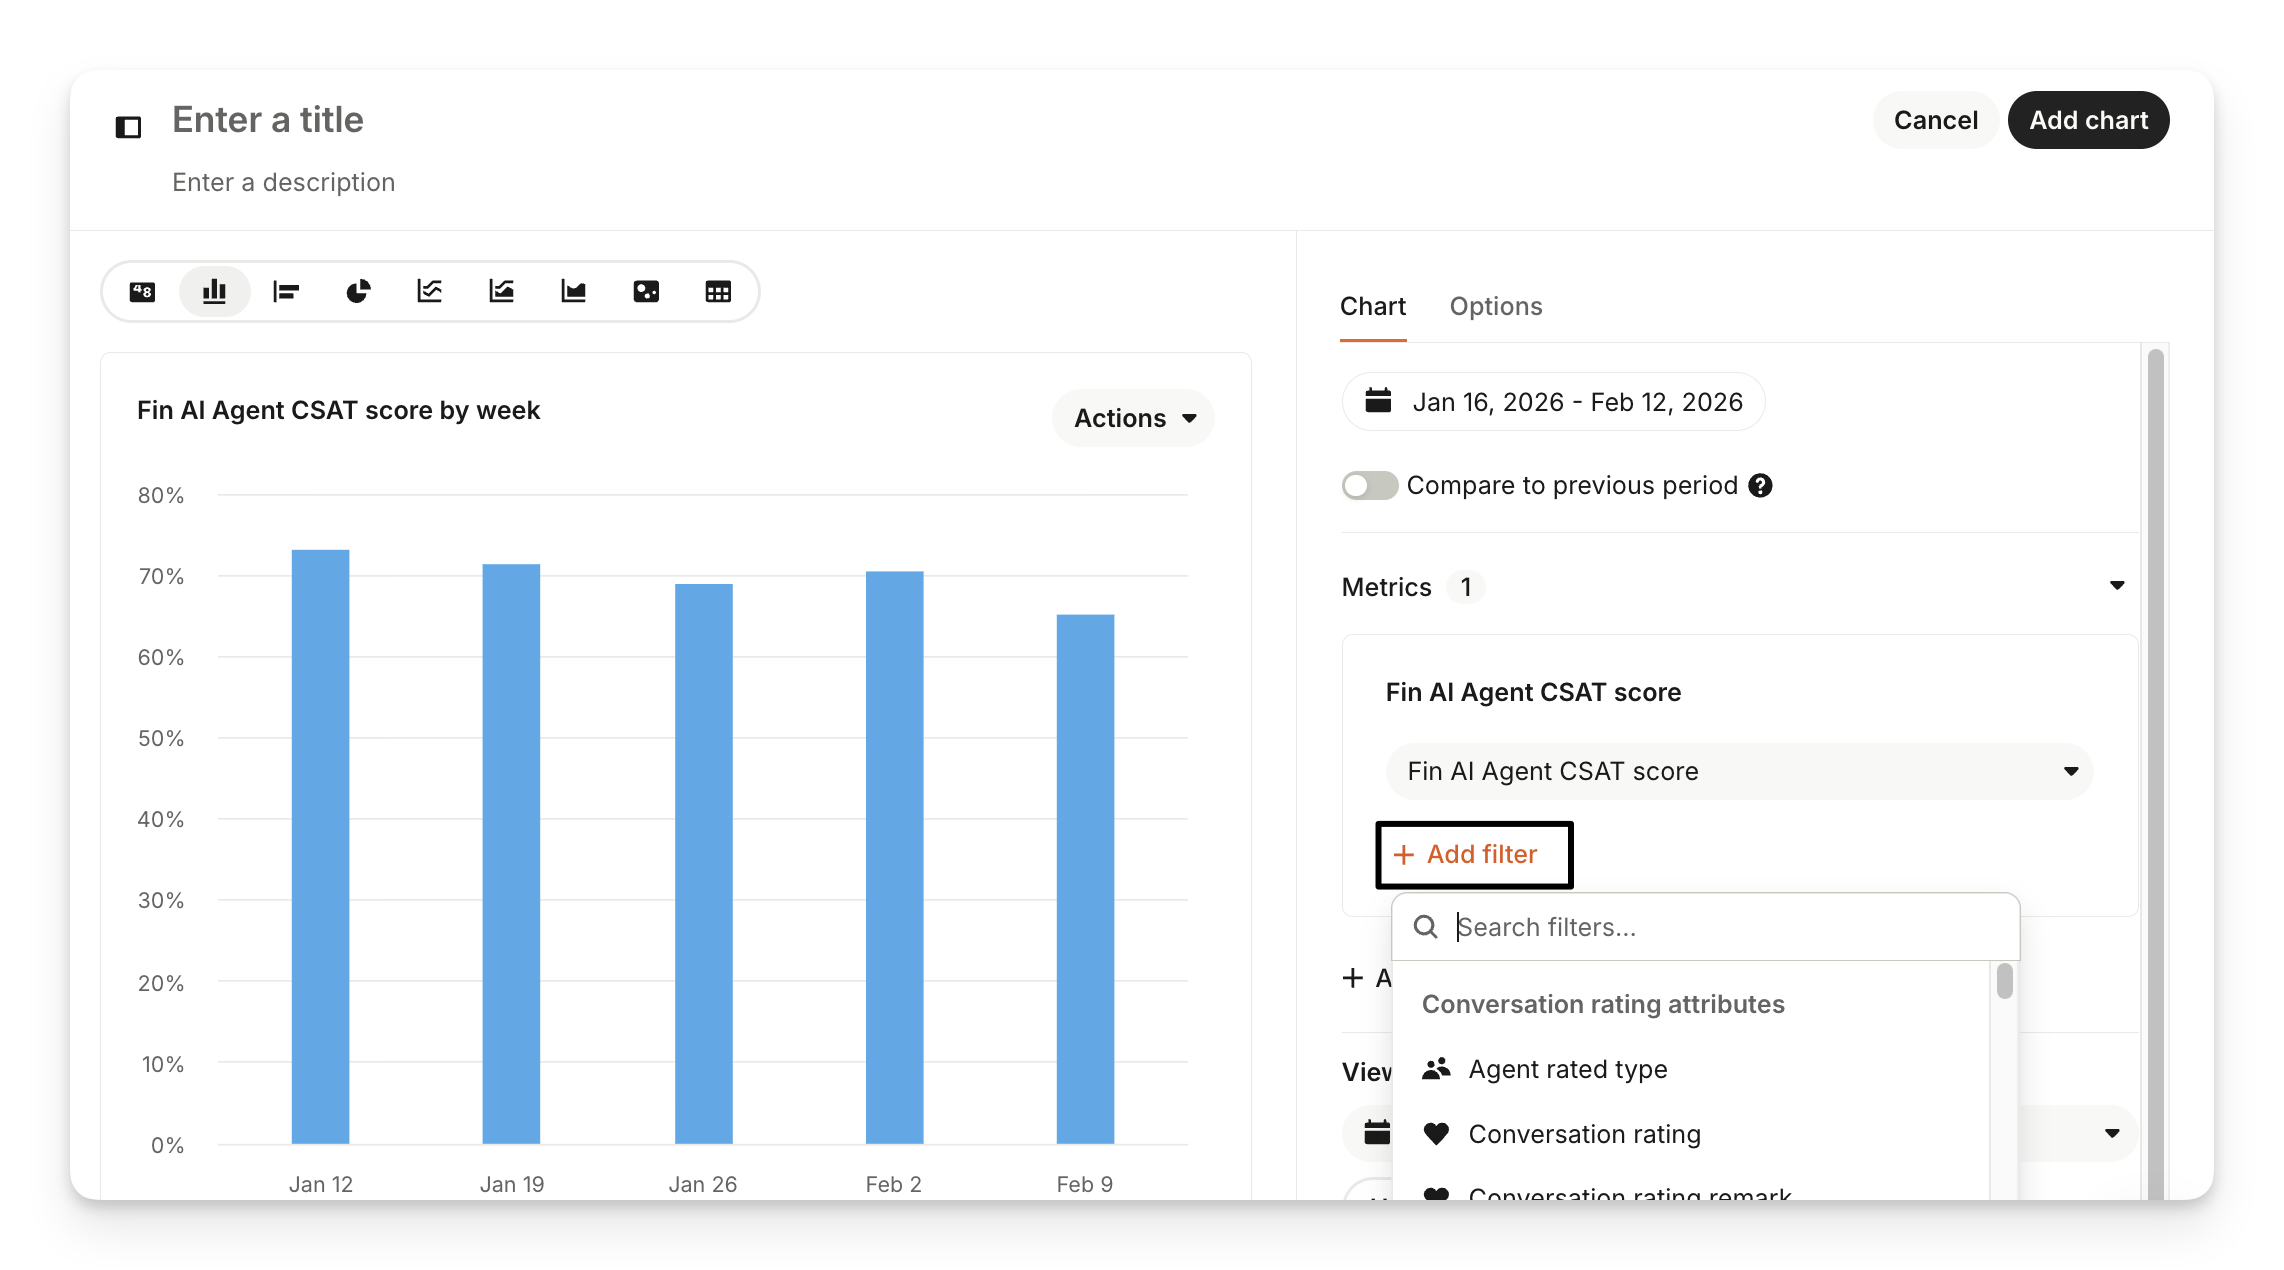This screenshot has width=2284, height=1270.
Task: Select the bubble/heatmap chart type icon
Action: pyautogui.click(x=646, y=292)
